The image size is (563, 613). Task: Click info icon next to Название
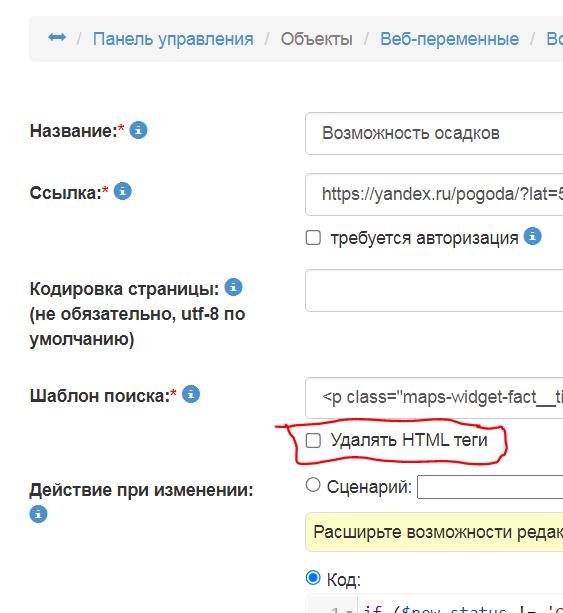[138, 130]
